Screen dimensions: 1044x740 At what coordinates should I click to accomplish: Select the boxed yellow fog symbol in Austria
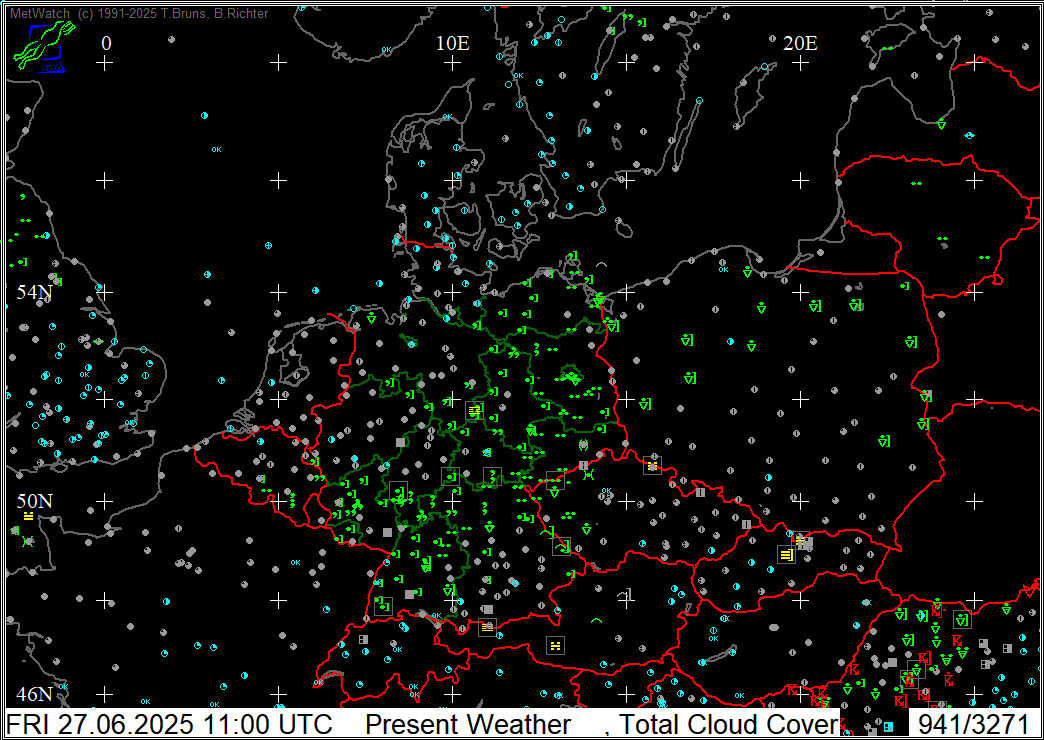(x=555, y=645)
